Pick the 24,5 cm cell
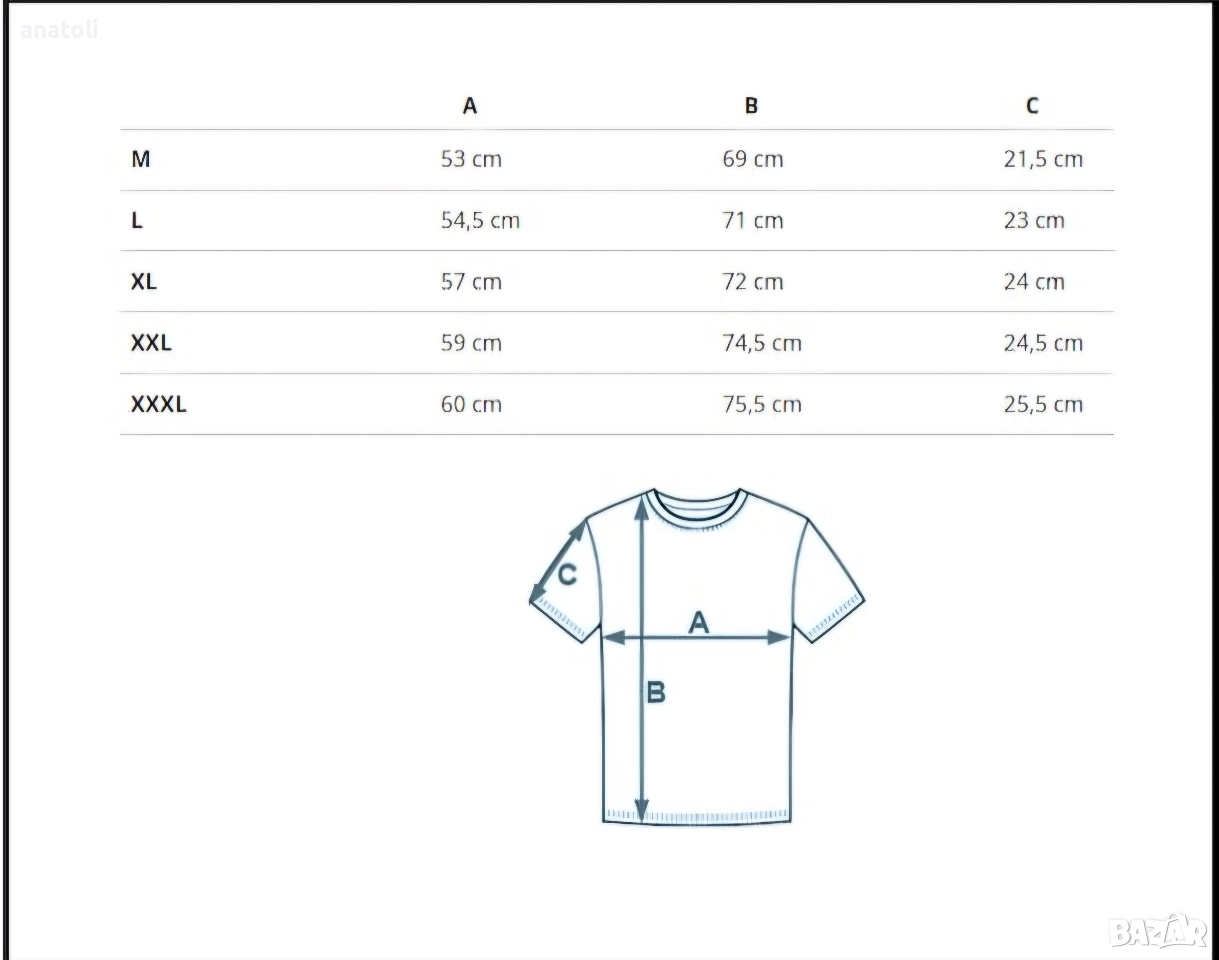 pyautogui.click(x=1043, y=343)
